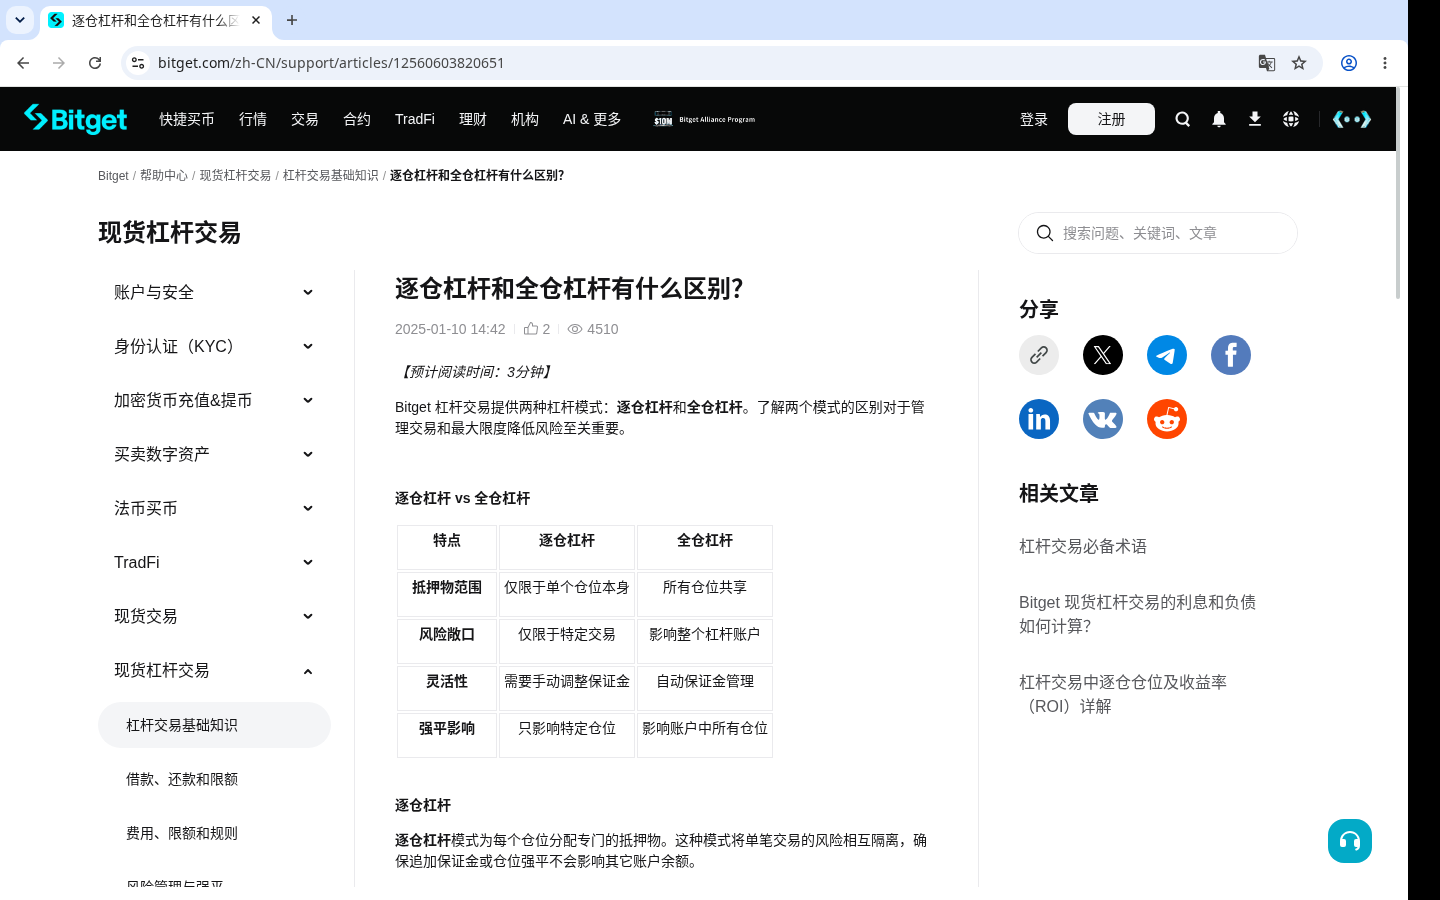Viewport: 1440px width, 900px height.
Task: Share article on Facebook
Action: point(1231,355)
